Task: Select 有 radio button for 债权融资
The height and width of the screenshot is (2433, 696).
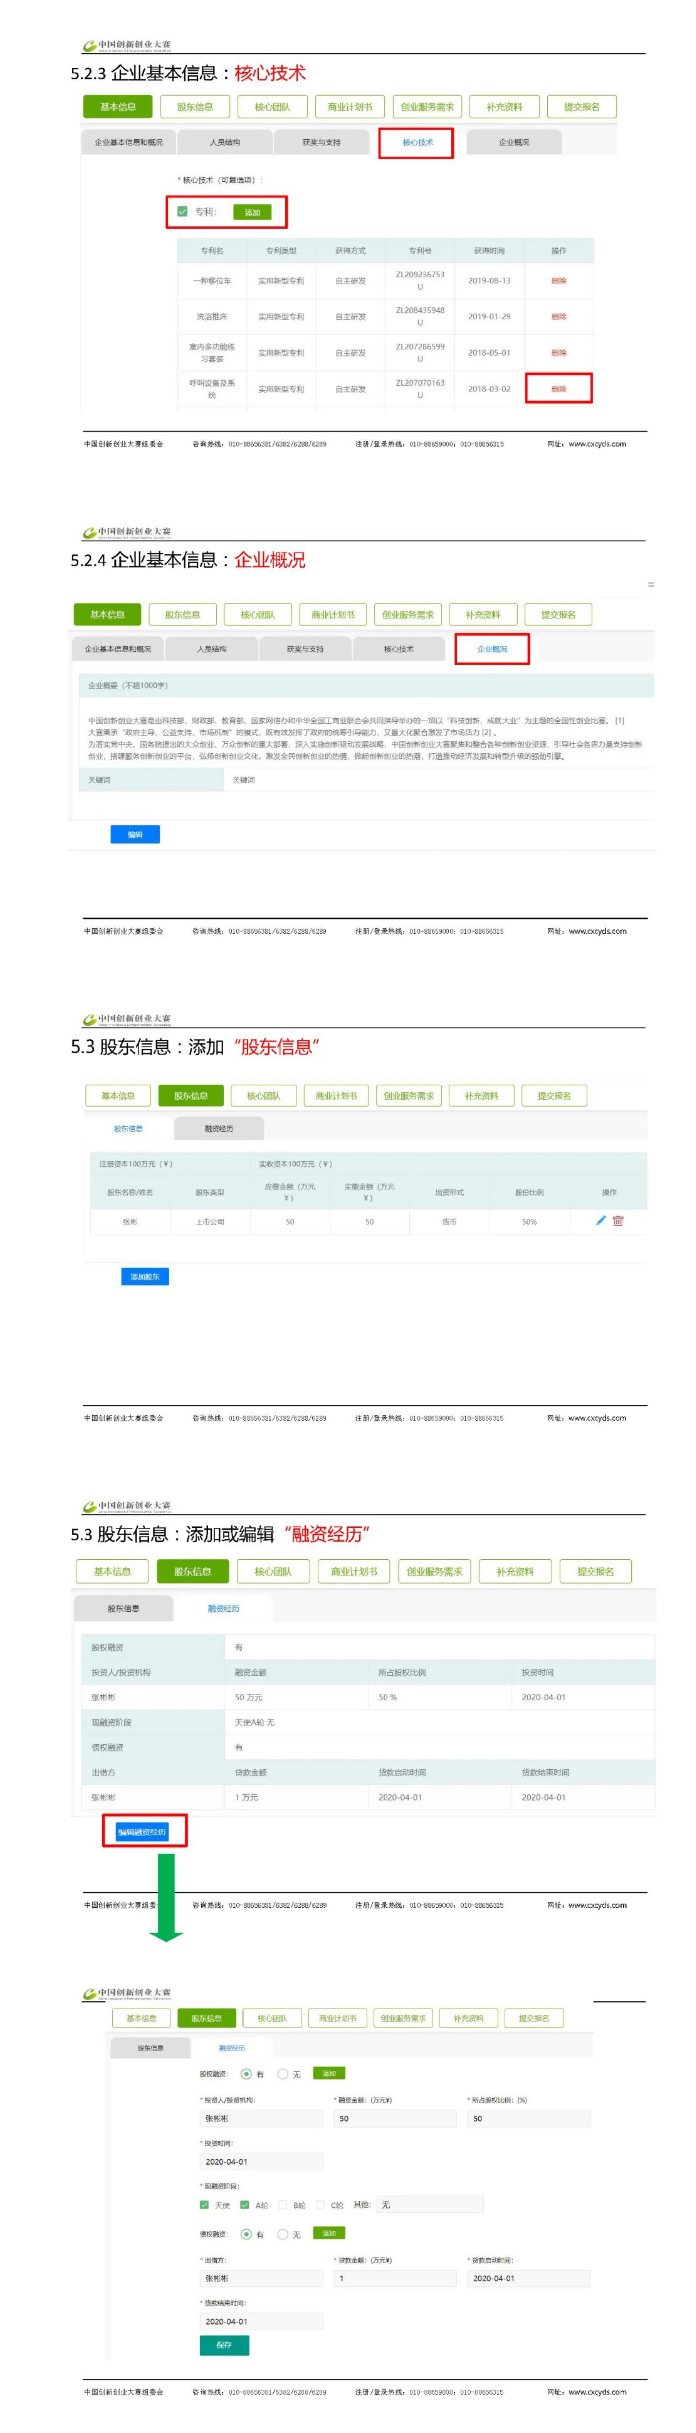Action: point(246,2233)
